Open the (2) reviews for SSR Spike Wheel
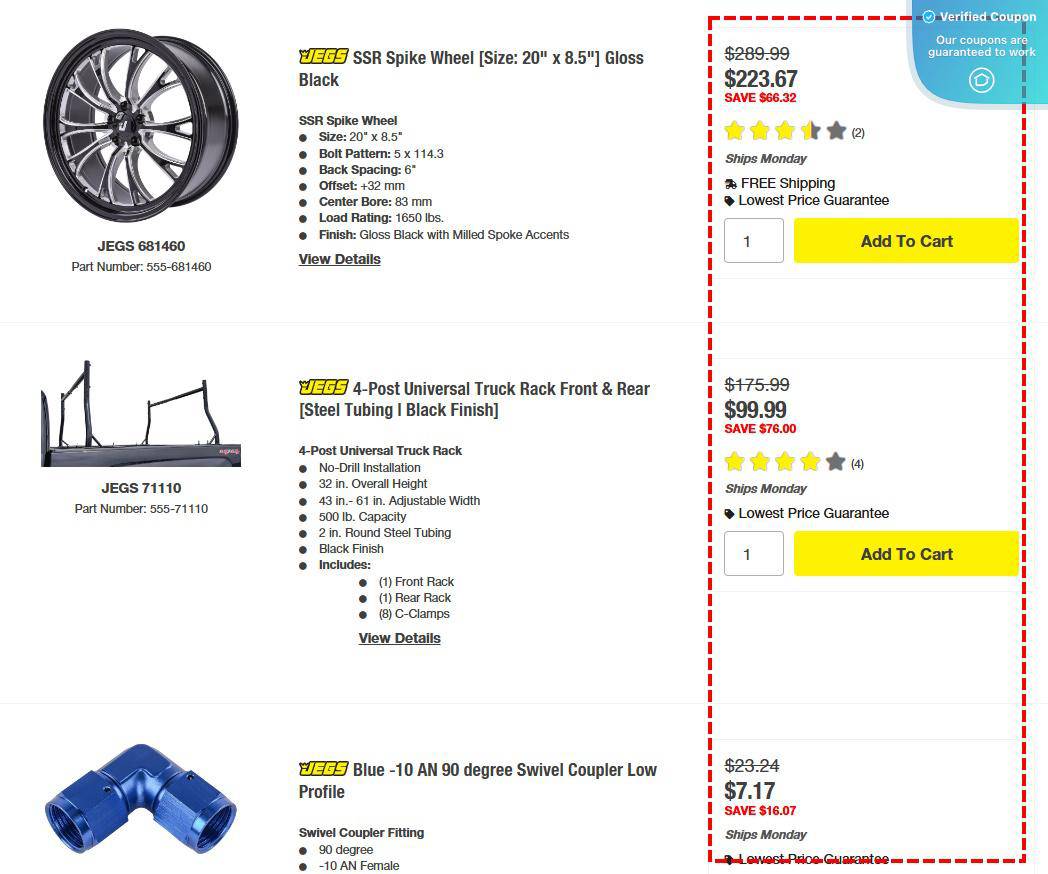The height and width of the screenshot is (874, 1048). [857, 131]
